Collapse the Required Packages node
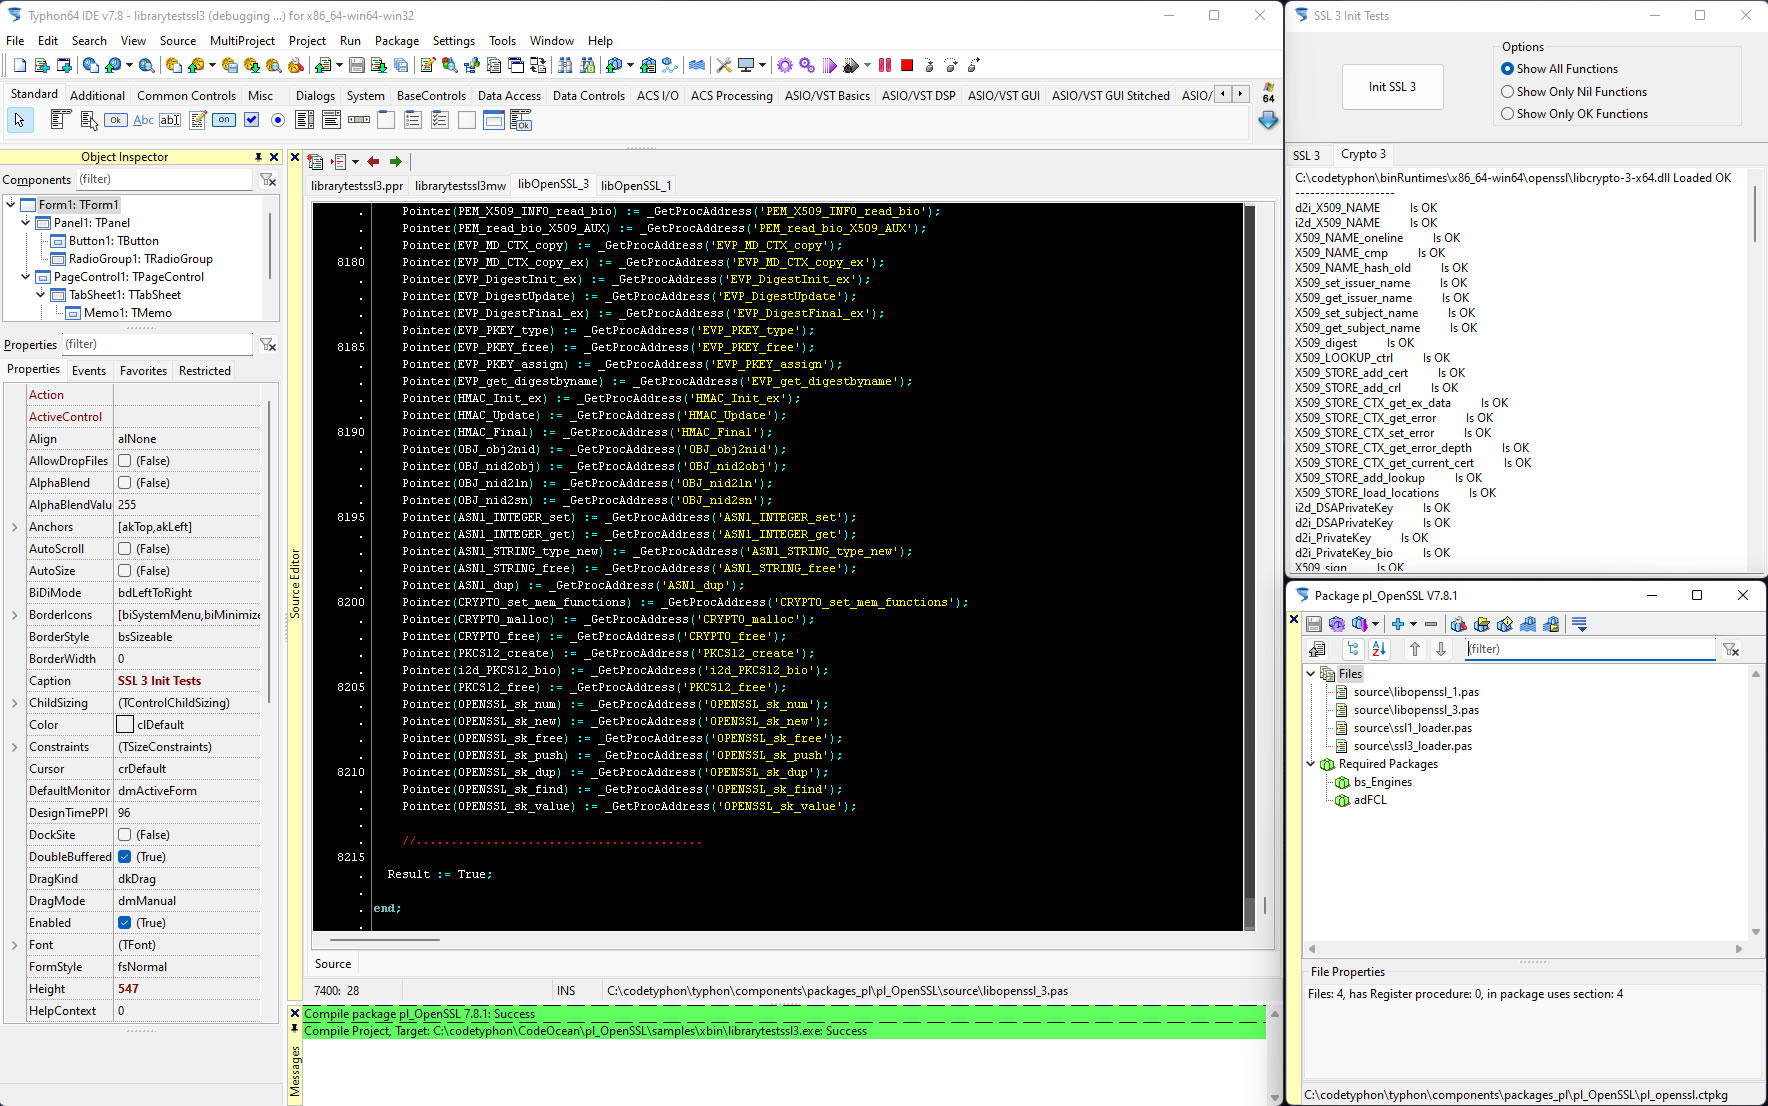This screenshot has width=1768, height=1106. point(1311,764)
